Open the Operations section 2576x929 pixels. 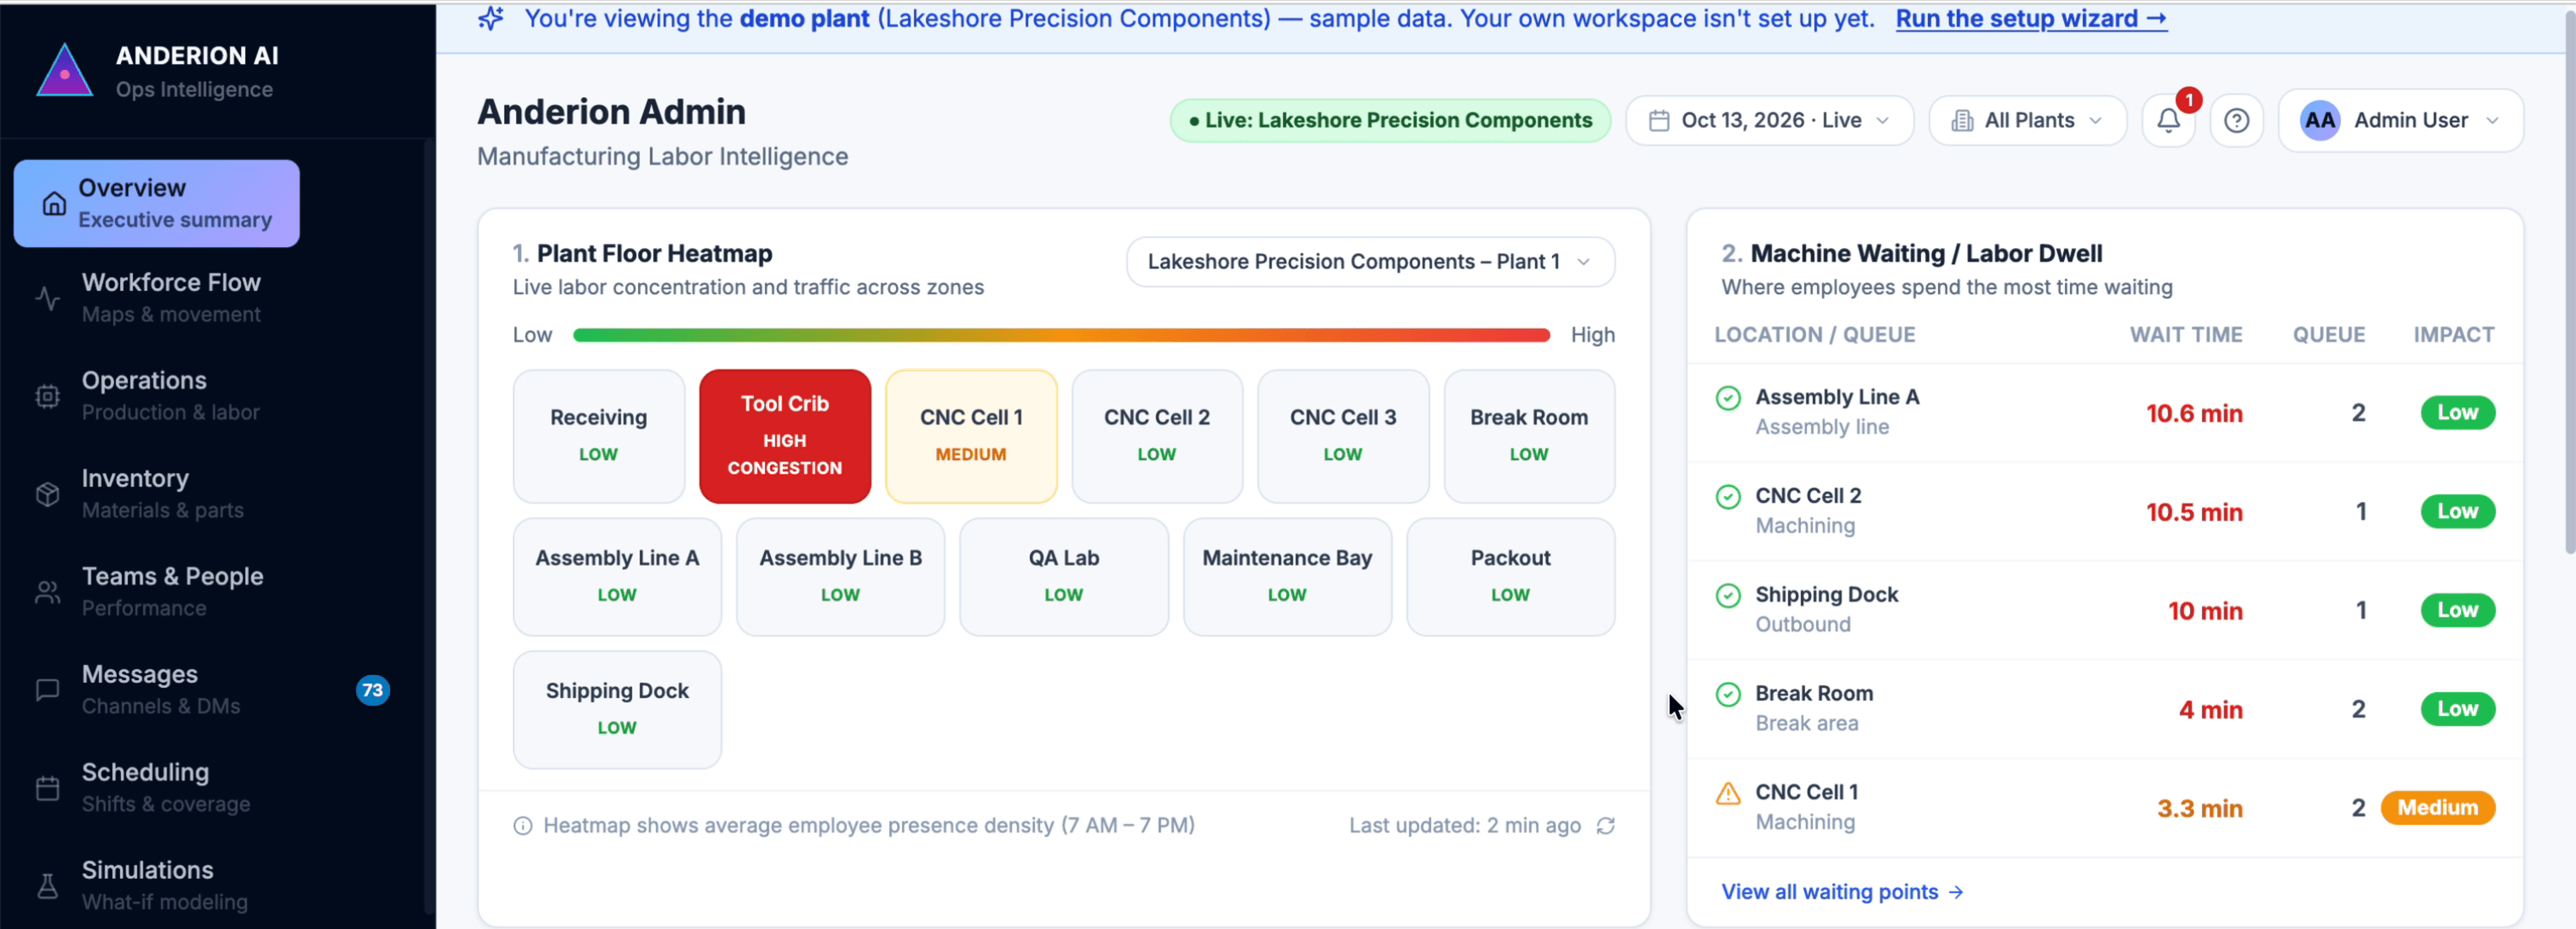coord(170,396)
